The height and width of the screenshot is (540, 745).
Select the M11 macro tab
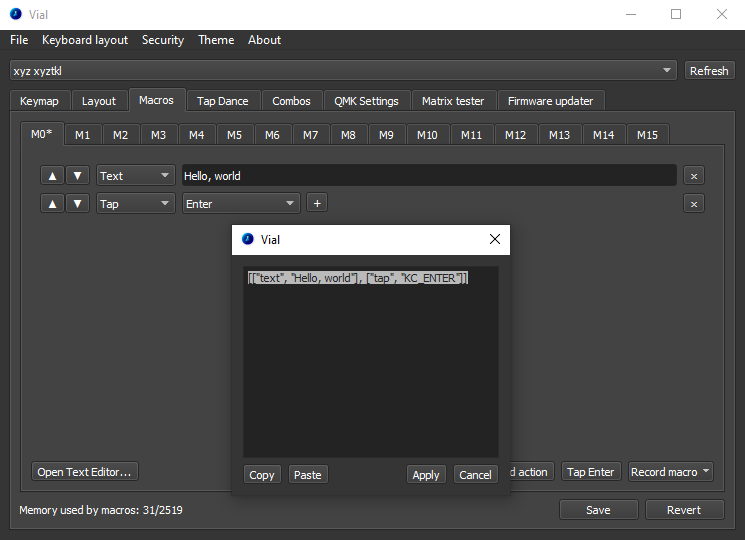tap(471, 135)
